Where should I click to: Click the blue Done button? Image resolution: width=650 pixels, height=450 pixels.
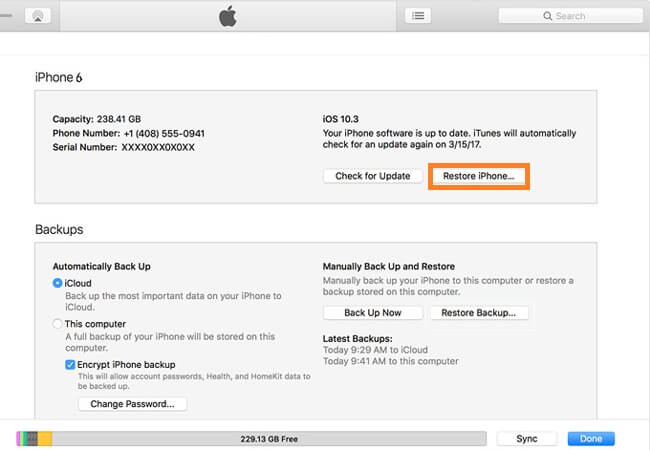pos(590,439)
